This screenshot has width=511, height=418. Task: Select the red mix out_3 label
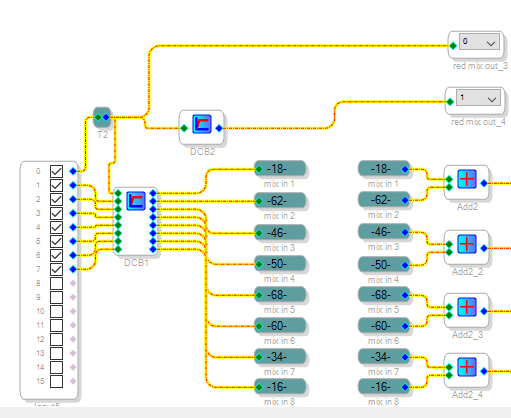coord(480,66)
